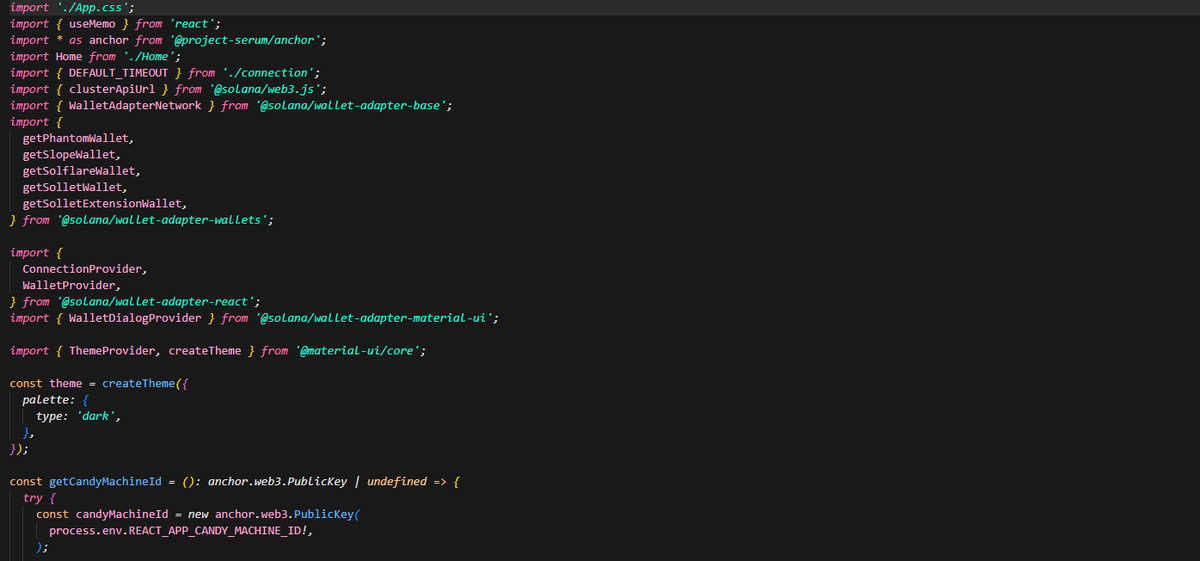Screen dimensions: 1200x561
Task: Click the createTheme( function call
Action: [x=141, y=383]
